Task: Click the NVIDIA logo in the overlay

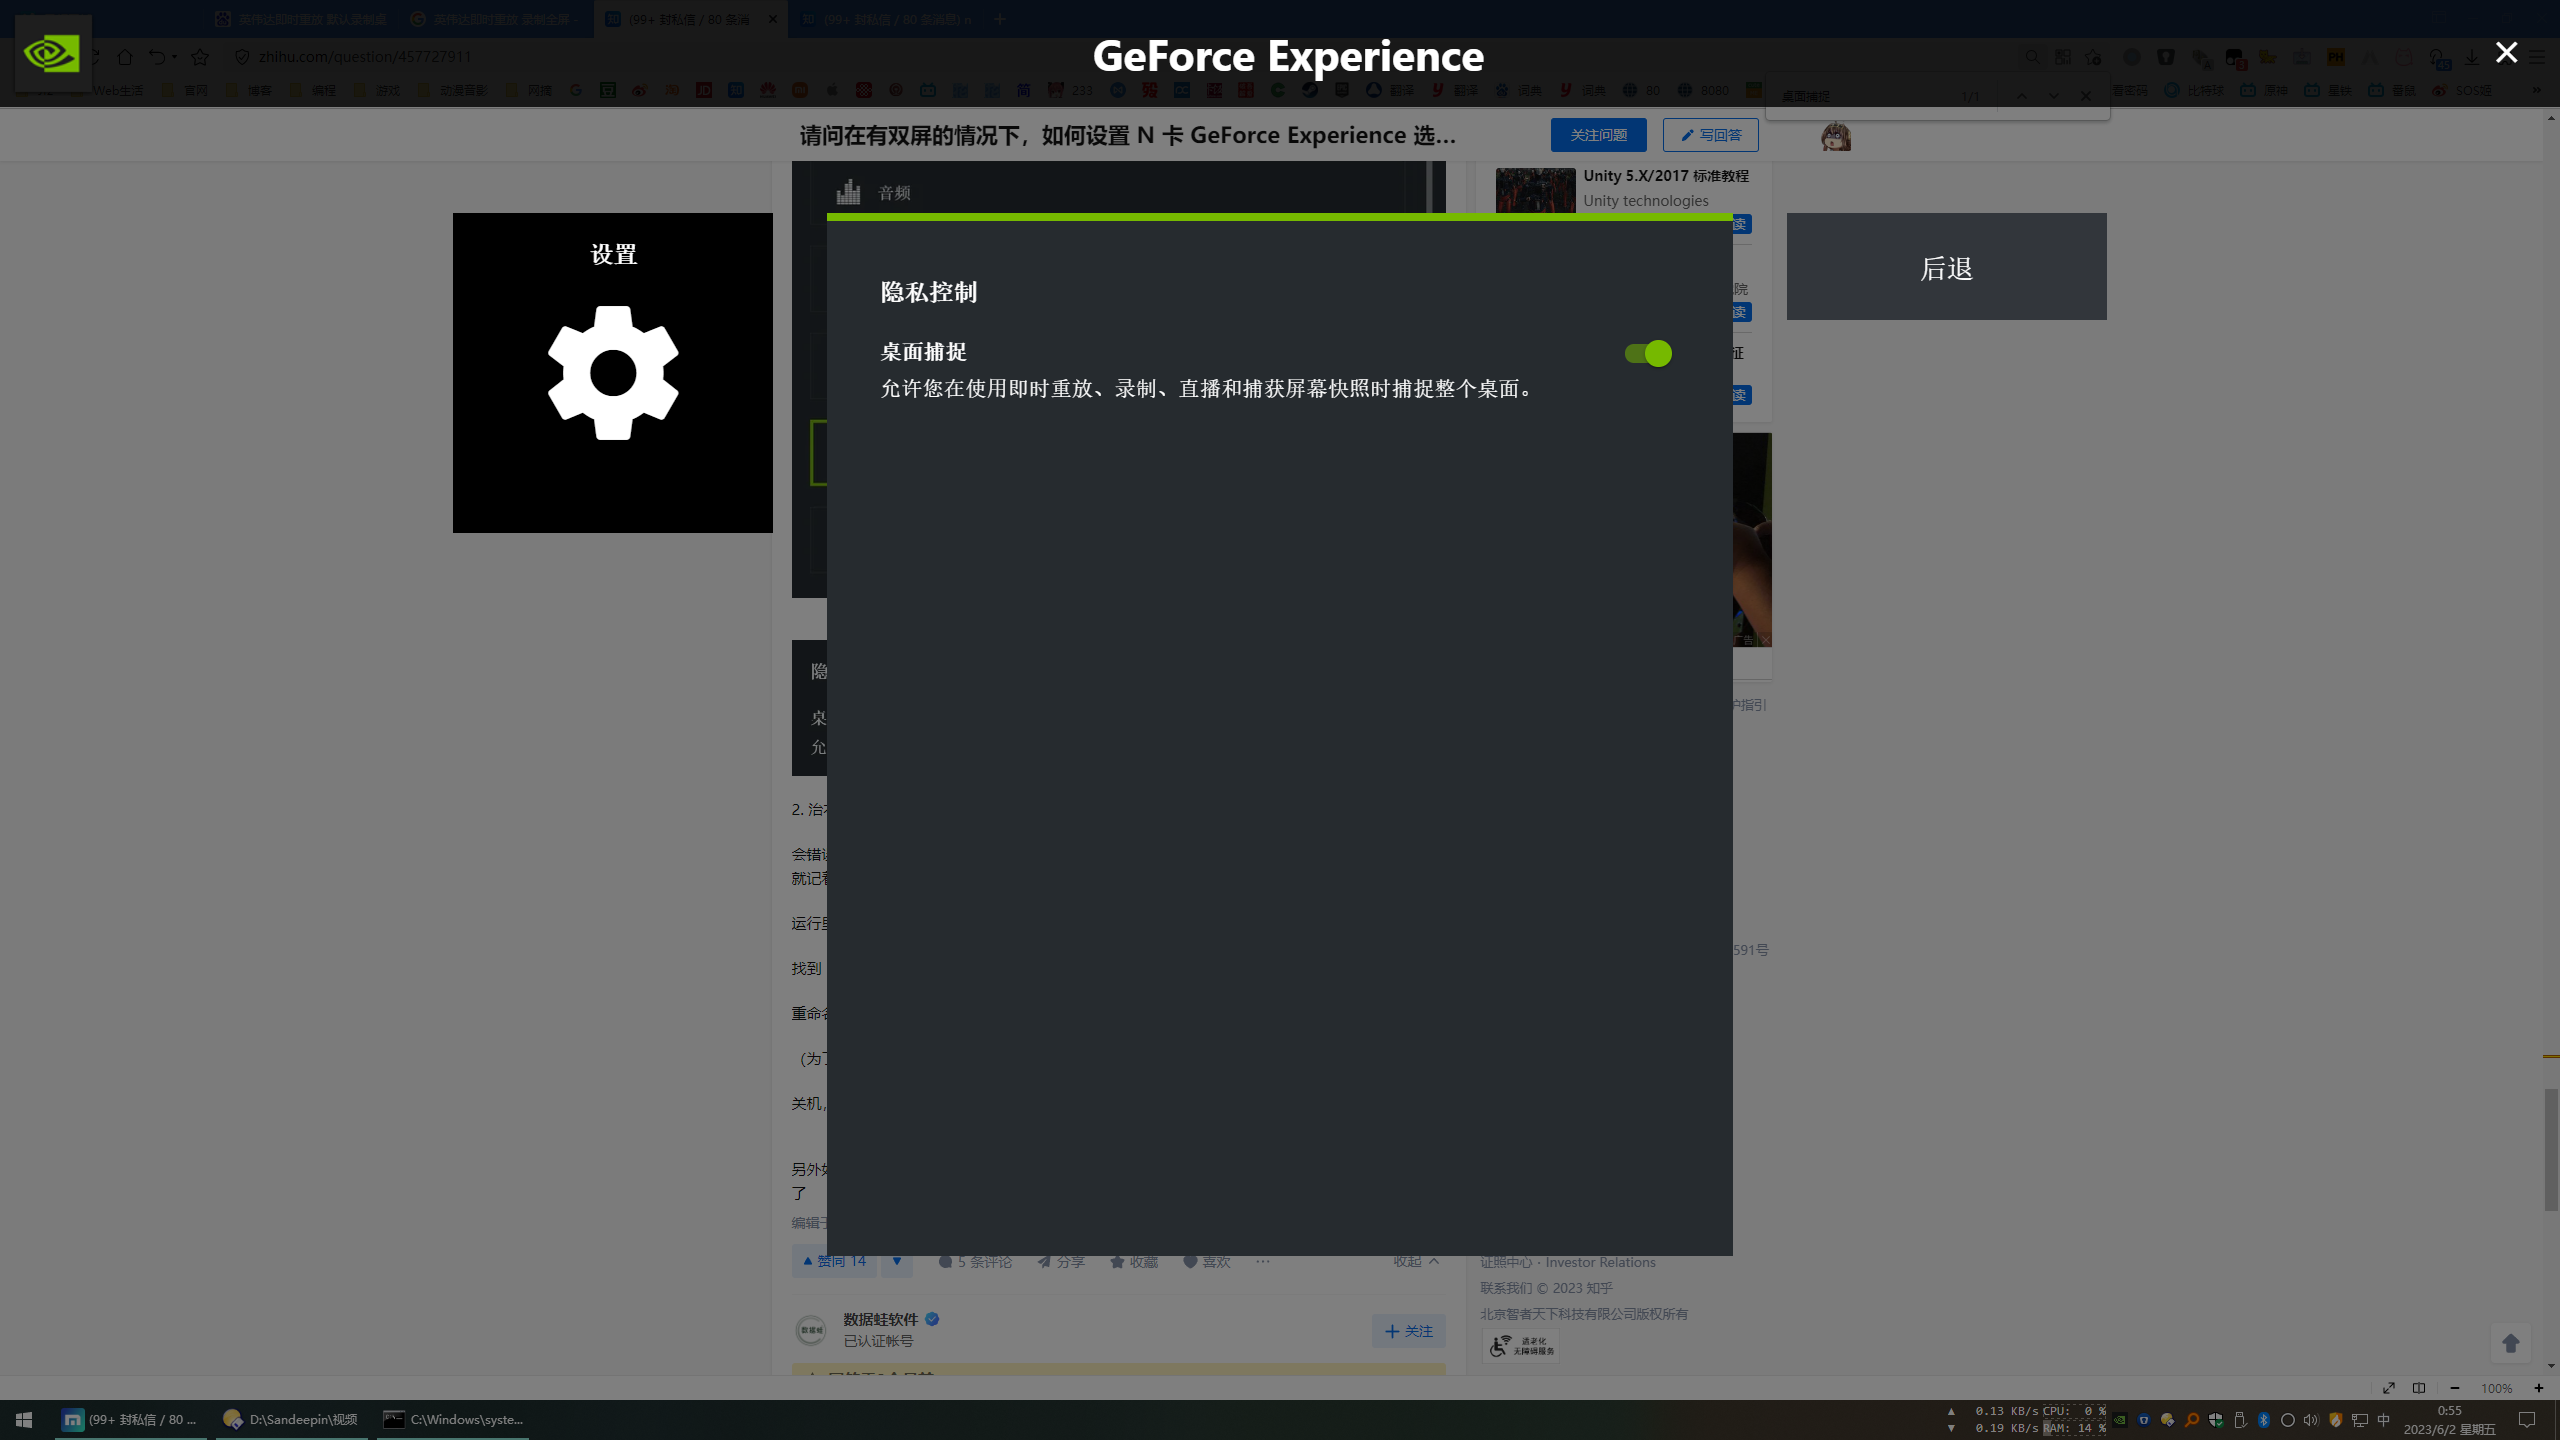Action: pos(52,54)
